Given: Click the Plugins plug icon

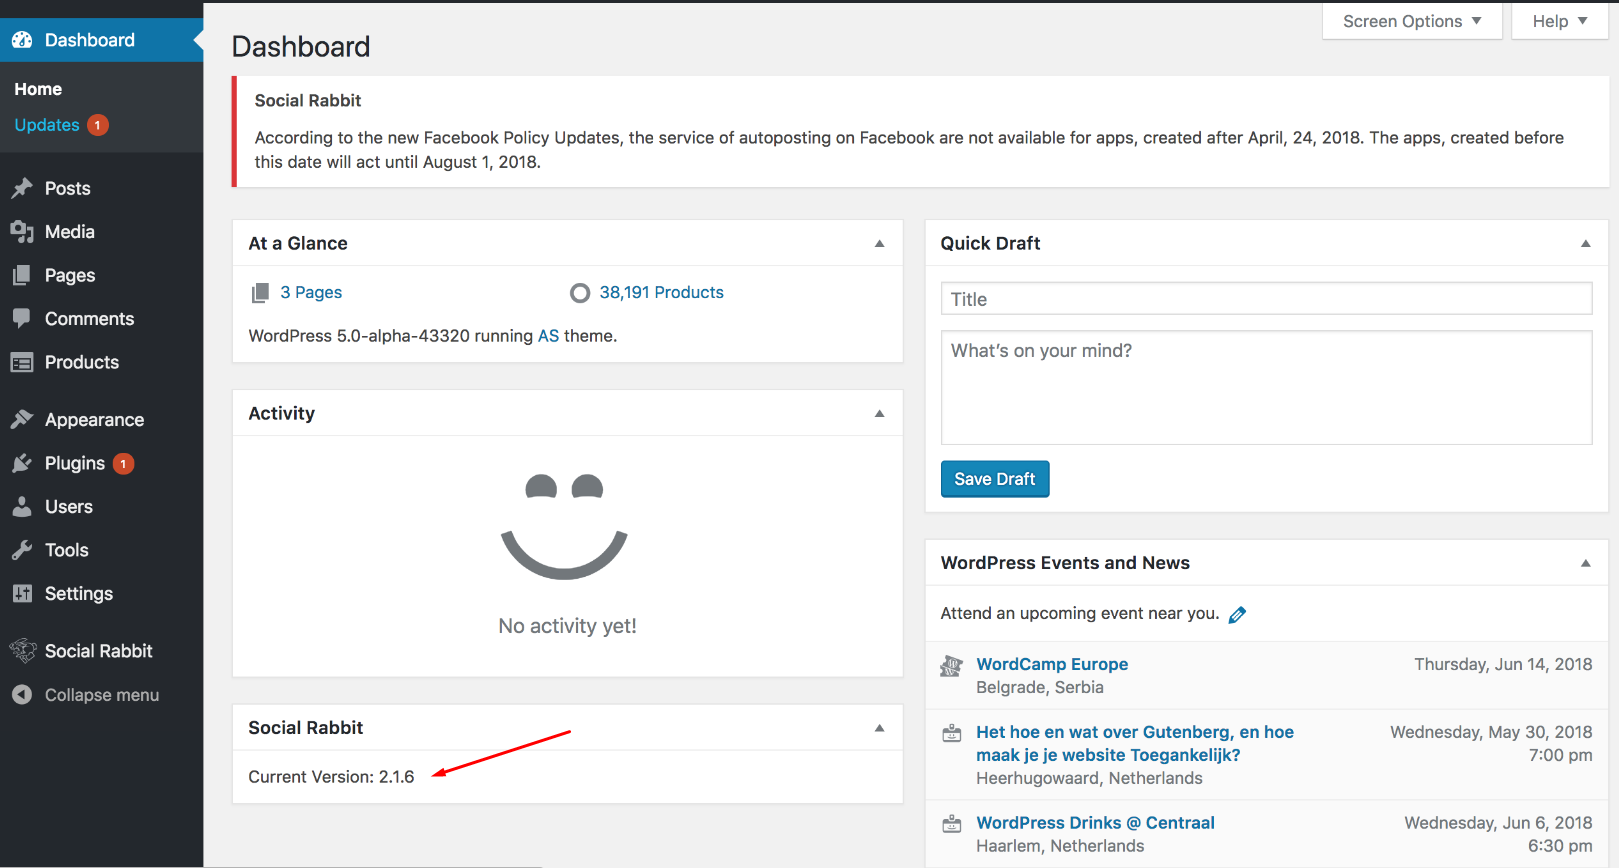Looking at the screenshot, I should [x=22, y=463].
